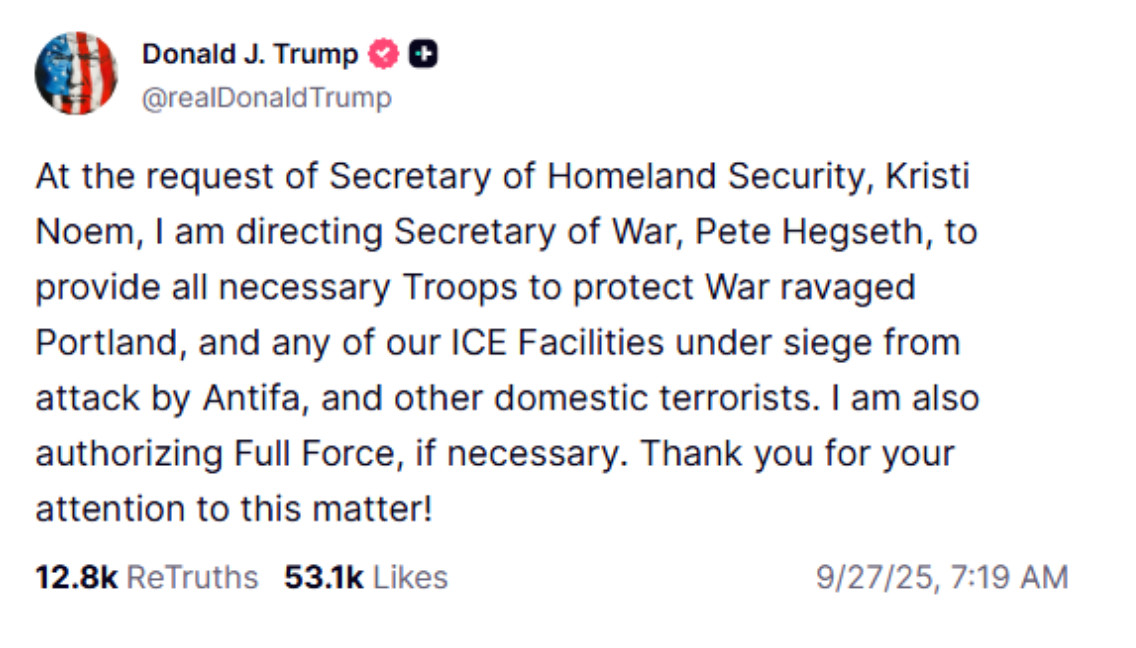Screen dimensions: 1136x648
Task: Click the closing line ending in matter!
Action: coord(234,509)
